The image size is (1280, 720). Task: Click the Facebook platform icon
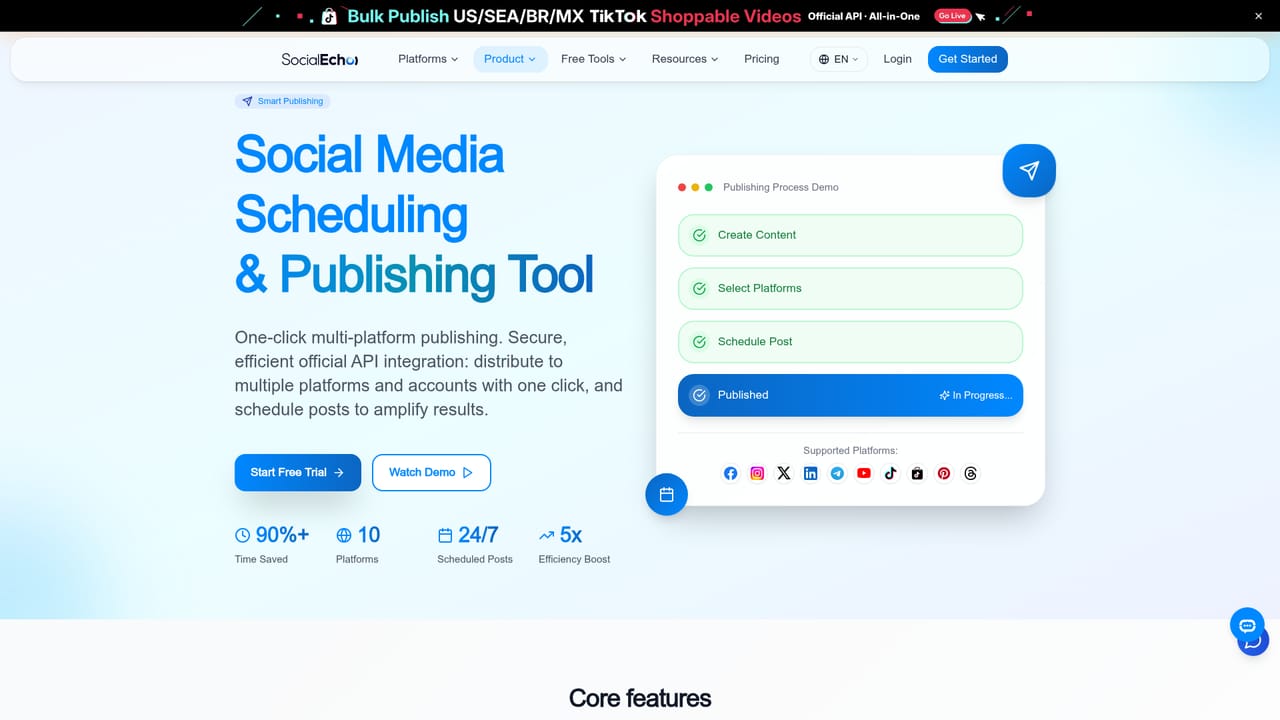(730, 473)
